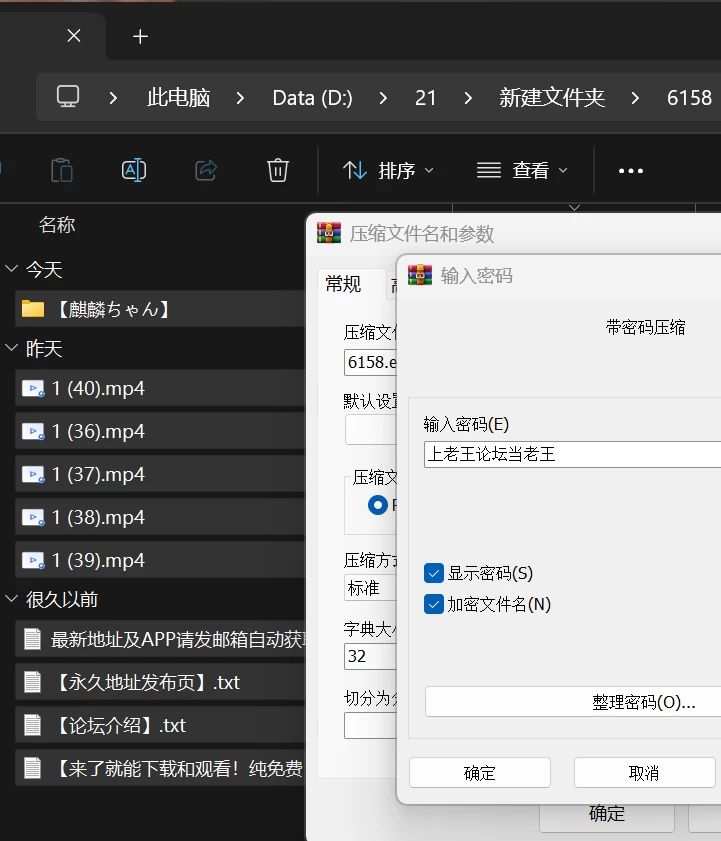
Task: Select 【论坛介绍】.txt file
Action: [160, 725]
